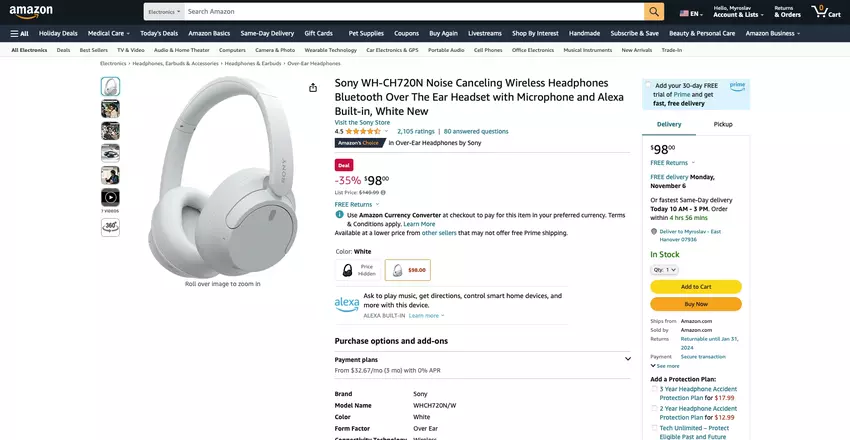Open the Electronics search category dropdown
Viewport: 850px width, 440px height.
tap(163, 12)
